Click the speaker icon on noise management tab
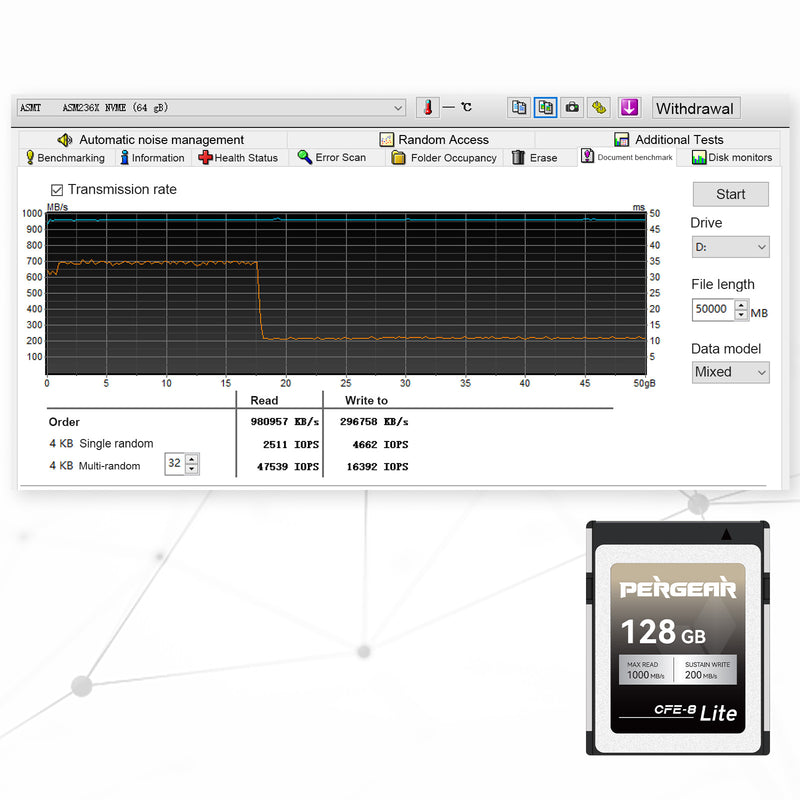This screenshot has height=800, width=800. click(65, 140)
